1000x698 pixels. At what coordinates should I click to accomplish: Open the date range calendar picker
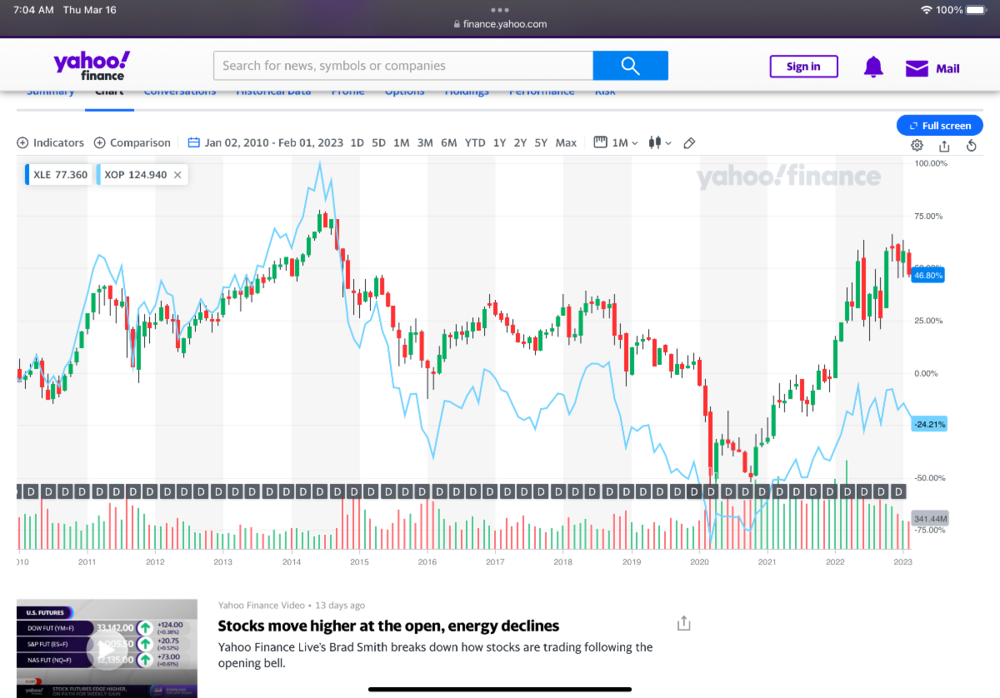click(194, 143)
